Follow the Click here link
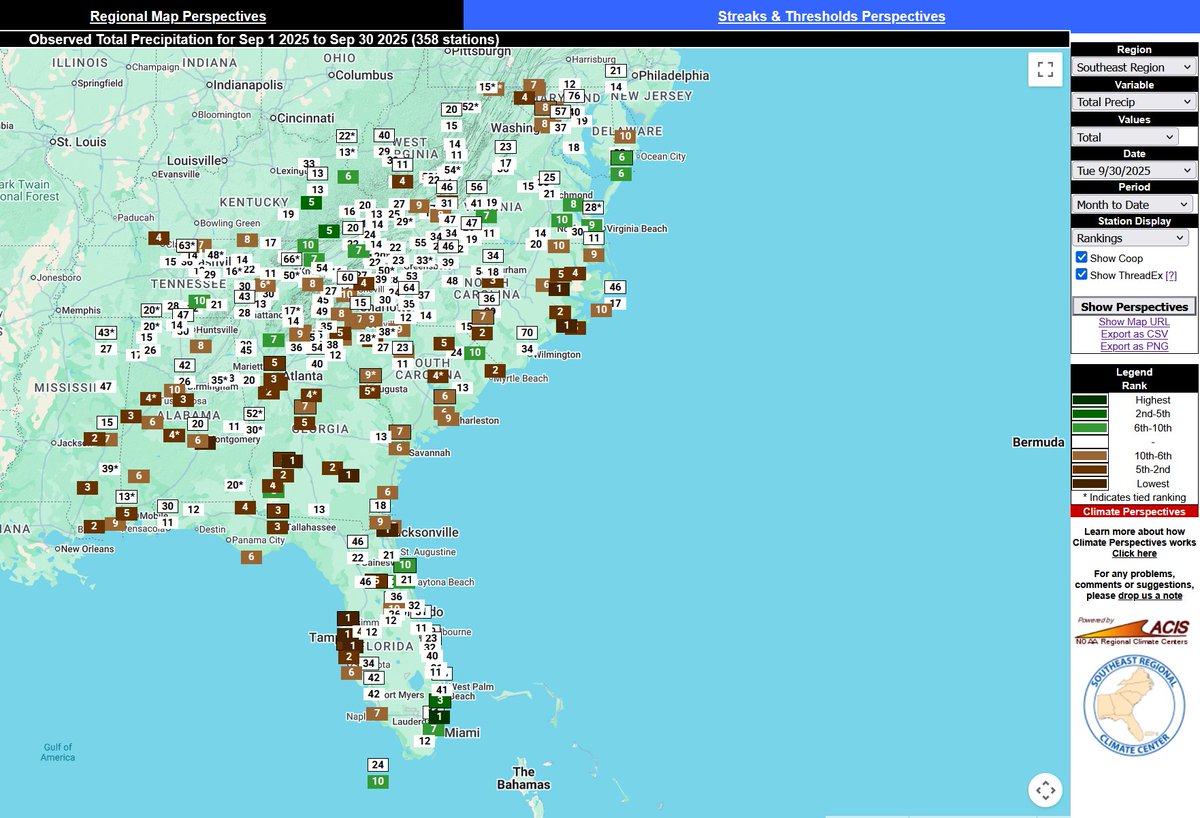 [x=1134, y=553]
